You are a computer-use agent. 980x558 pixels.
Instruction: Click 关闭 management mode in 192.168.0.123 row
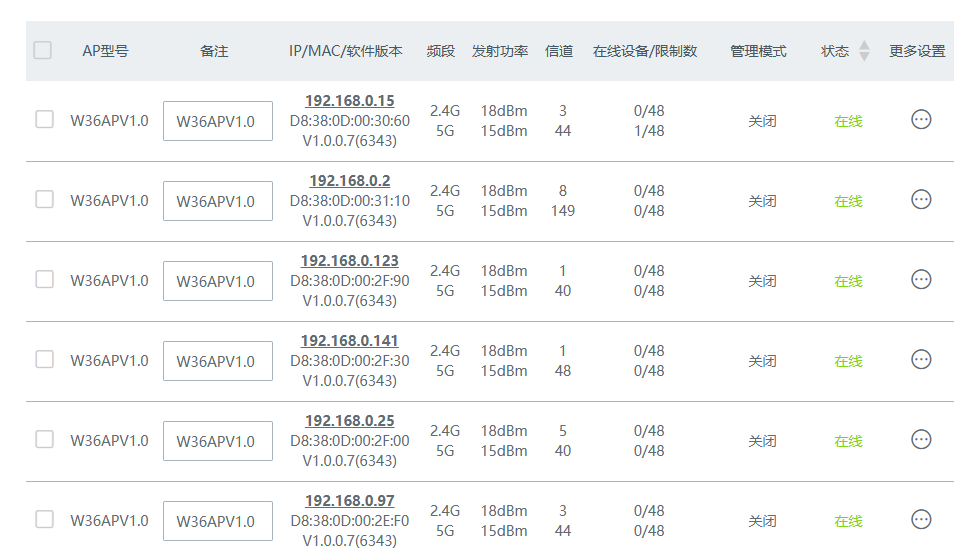[x=762, y=281]
